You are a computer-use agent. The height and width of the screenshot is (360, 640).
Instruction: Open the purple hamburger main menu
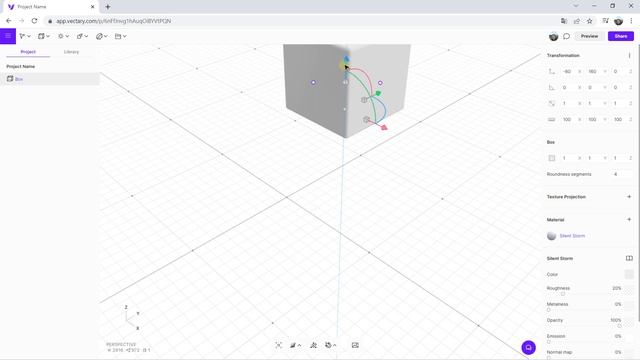click(x=8, y=36)
